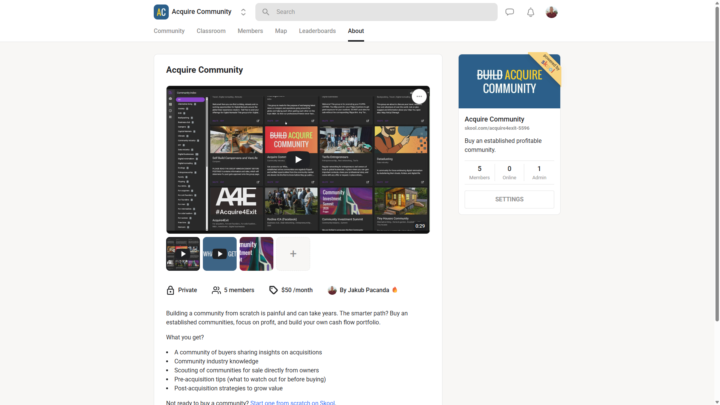
Task: Switch to the Members tab
Action: point(250,31)
